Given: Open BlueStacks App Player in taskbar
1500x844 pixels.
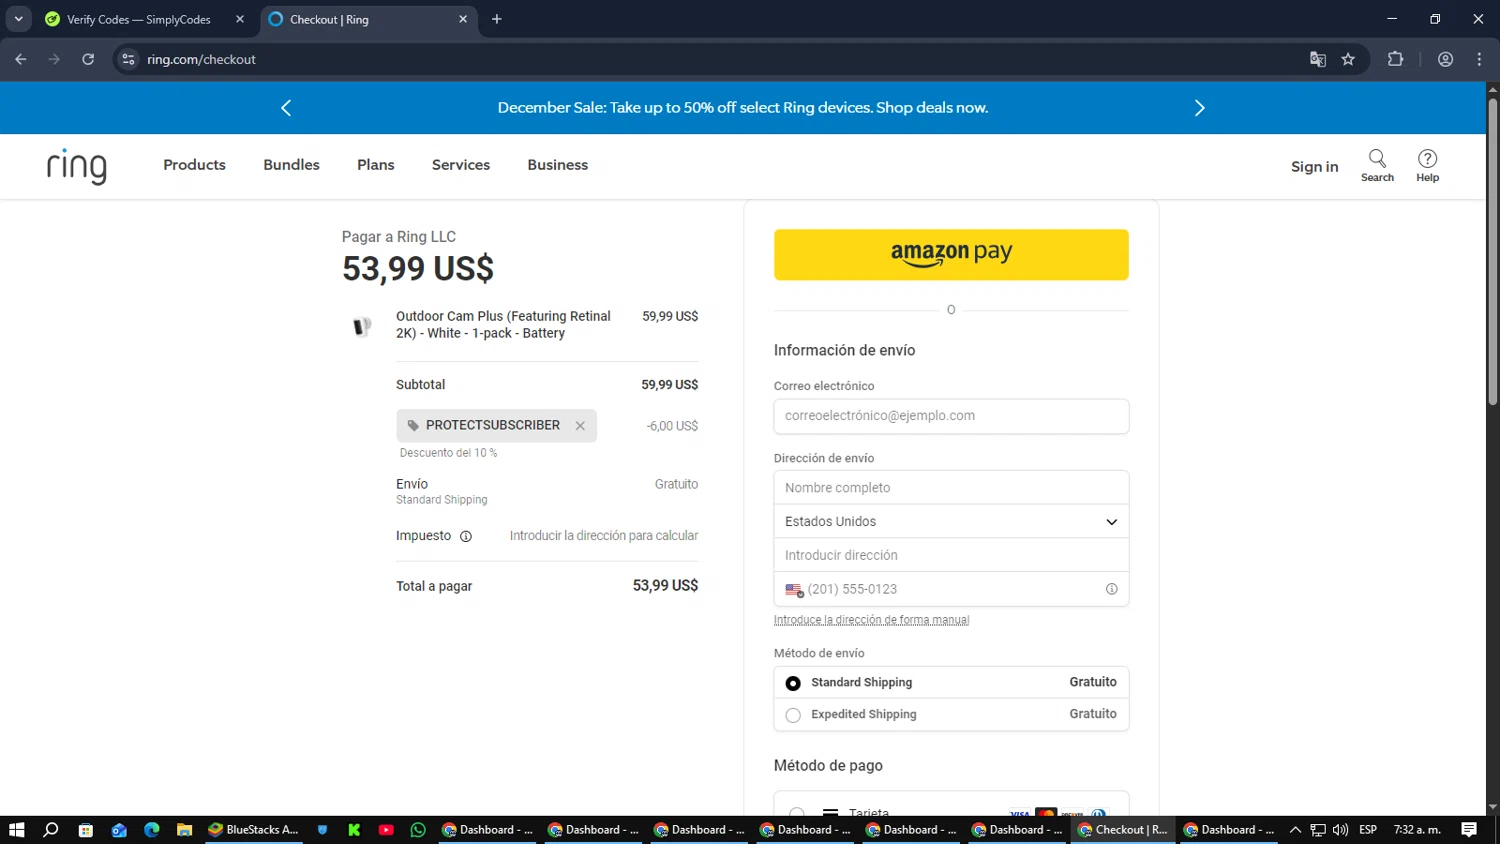Looking at the screenshot, I should click(x=253, y=830).
